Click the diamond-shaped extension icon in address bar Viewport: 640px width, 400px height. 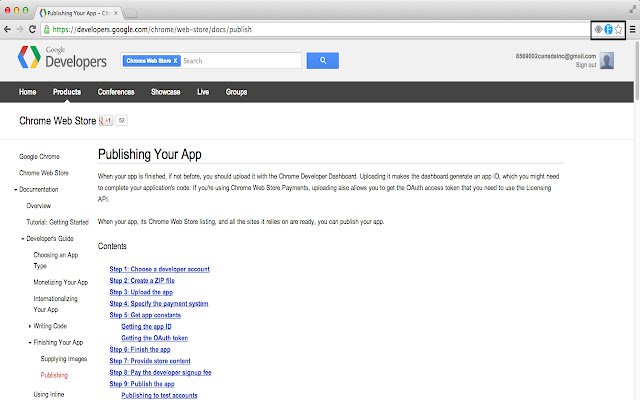tap(598, 29)
